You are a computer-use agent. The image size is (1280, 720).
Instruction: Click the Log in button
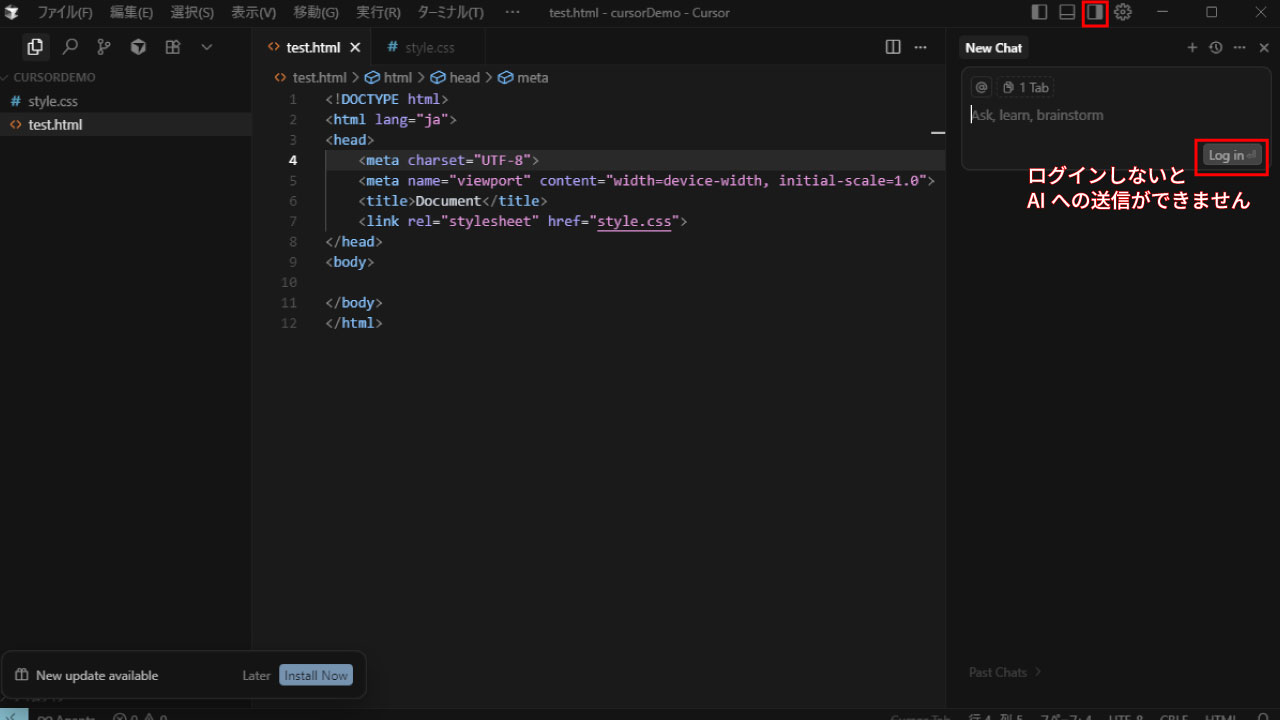click(x=1232, y=155)
